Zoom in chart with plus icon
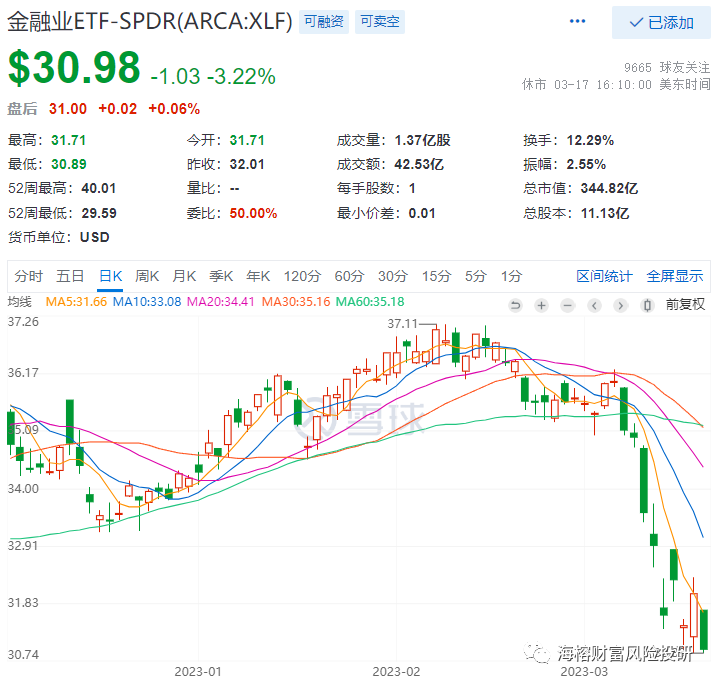 pyautogui.click(x=541, y=305)
